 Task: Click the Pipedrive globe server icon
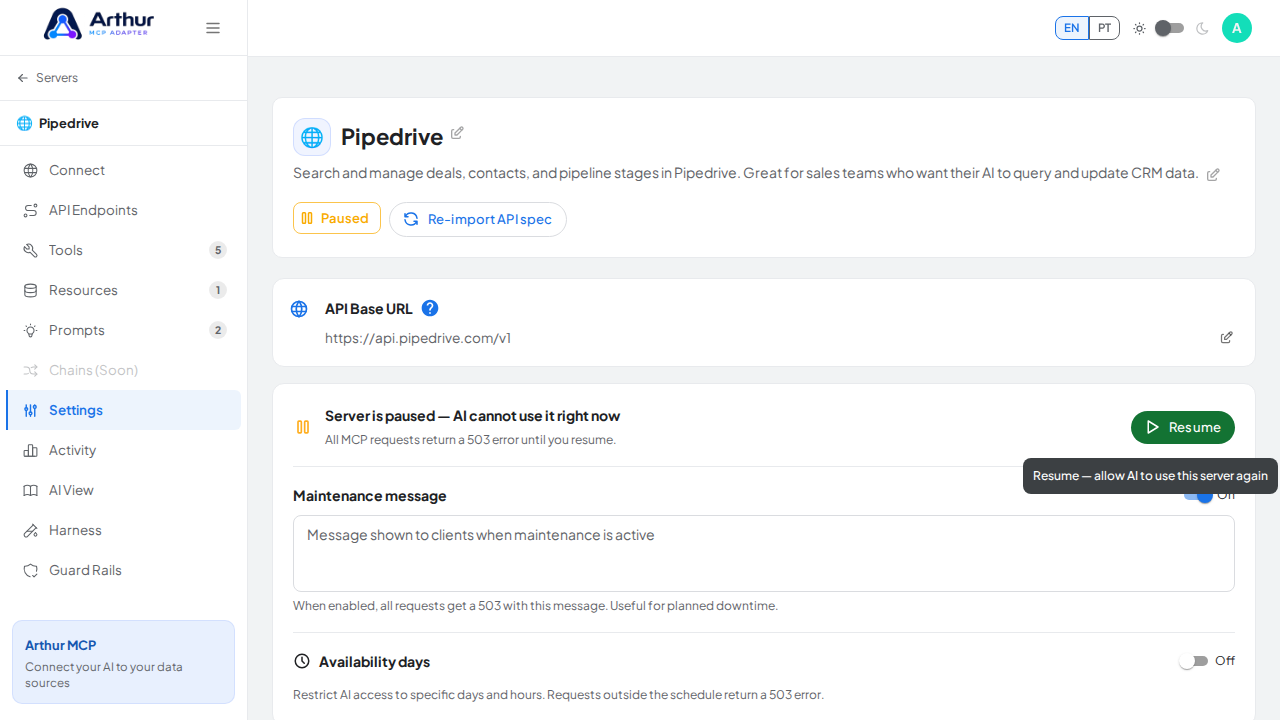(312, 137)
